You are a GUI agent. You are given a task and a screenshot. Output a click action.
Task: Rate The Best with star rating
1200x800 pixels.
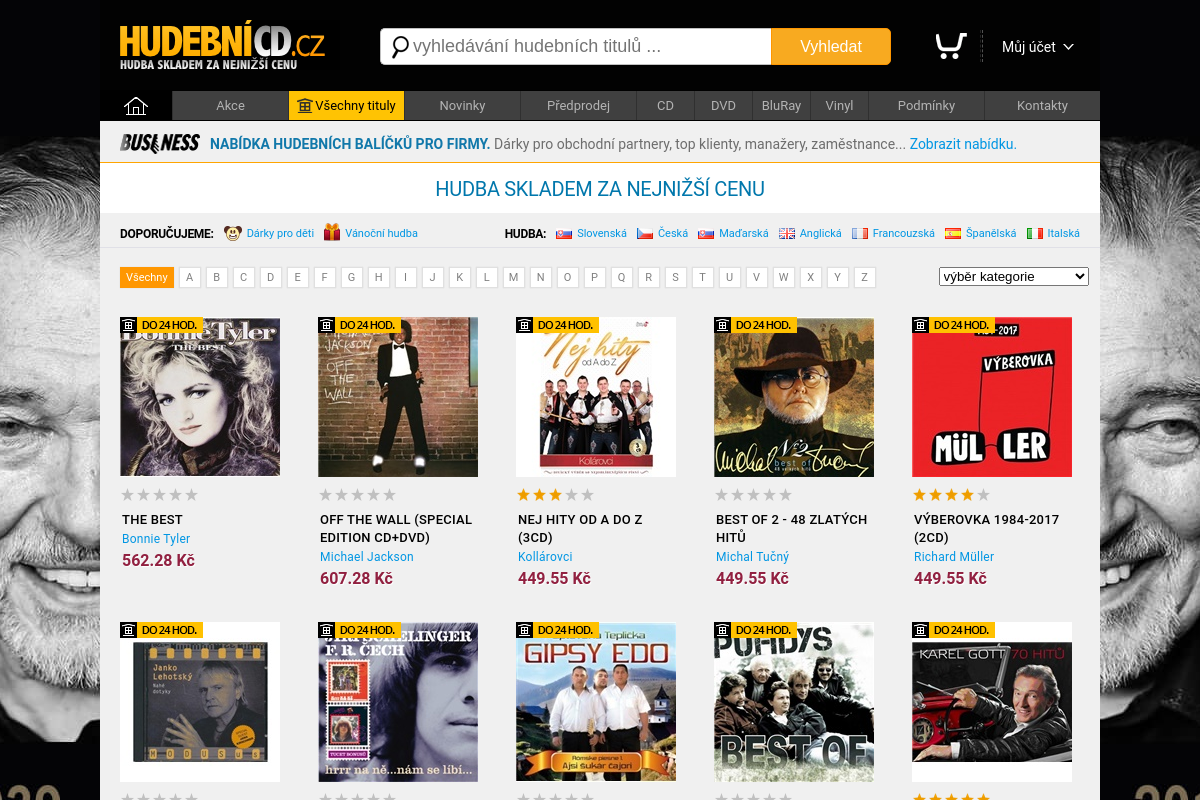click(160, 495)
